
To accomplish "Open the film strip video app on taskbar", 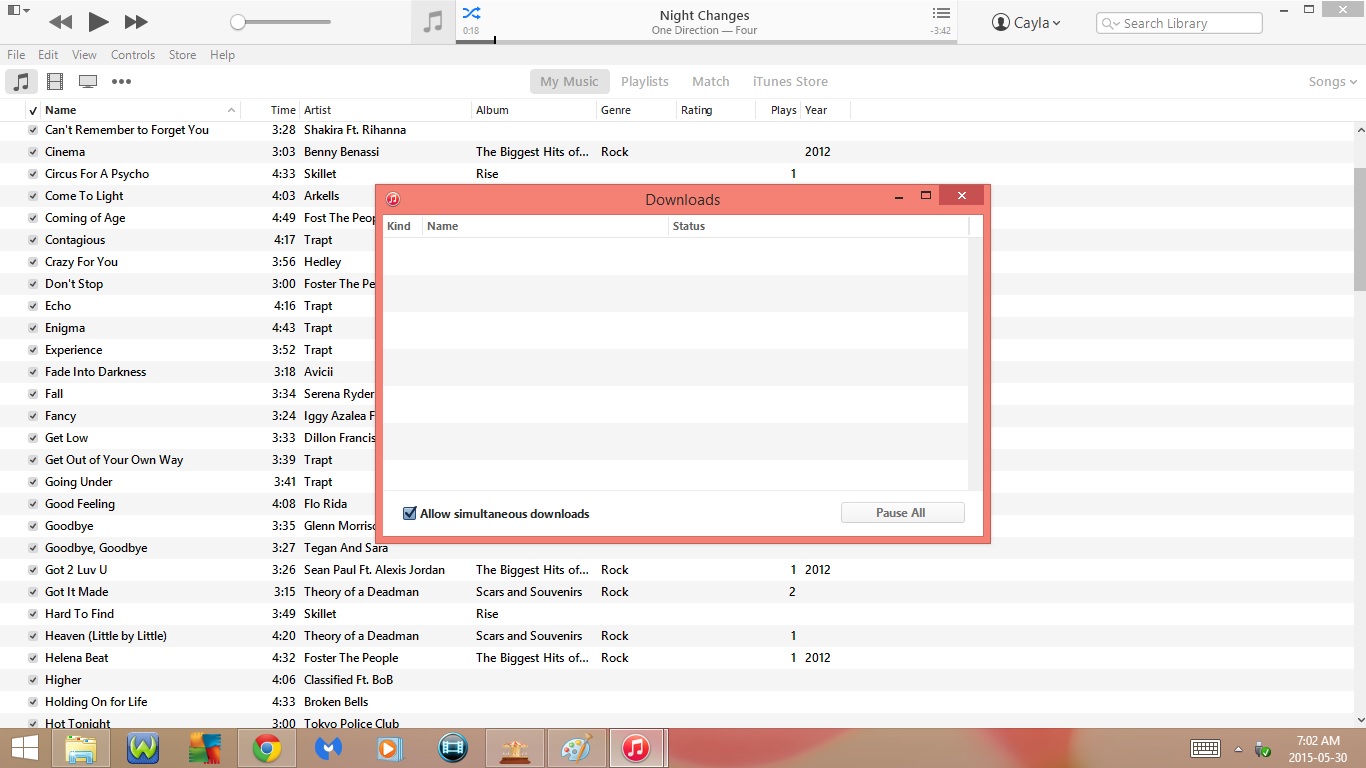I will 453,748.
